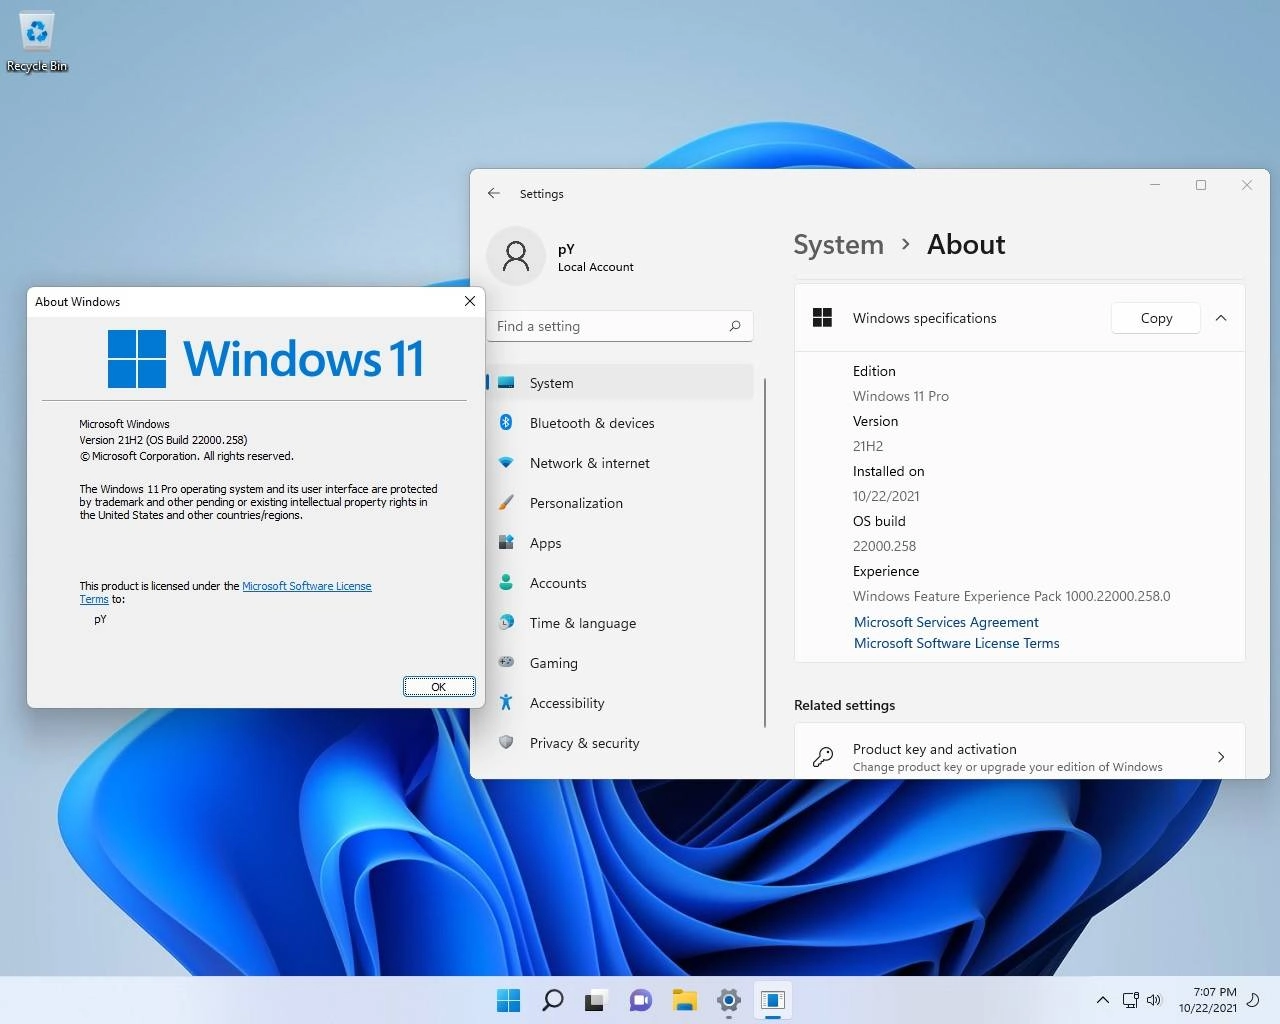Viewport: 1280px width, 1024px height.
Task: Open Microsoft Services Agreement link
Action: click(946, 622)
